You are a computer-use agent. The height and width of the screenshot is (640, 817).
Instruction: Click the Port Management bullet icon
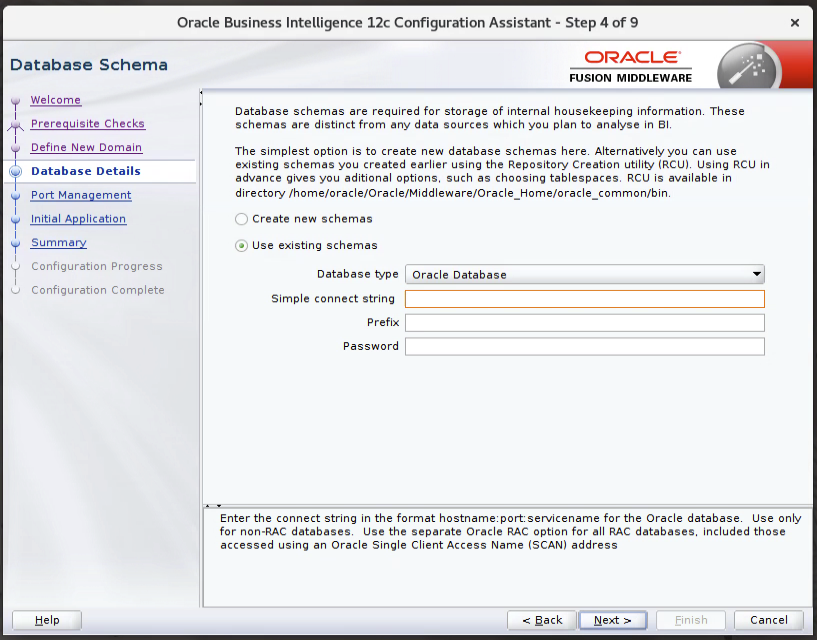pyautogui.click(x=16, y=195)
